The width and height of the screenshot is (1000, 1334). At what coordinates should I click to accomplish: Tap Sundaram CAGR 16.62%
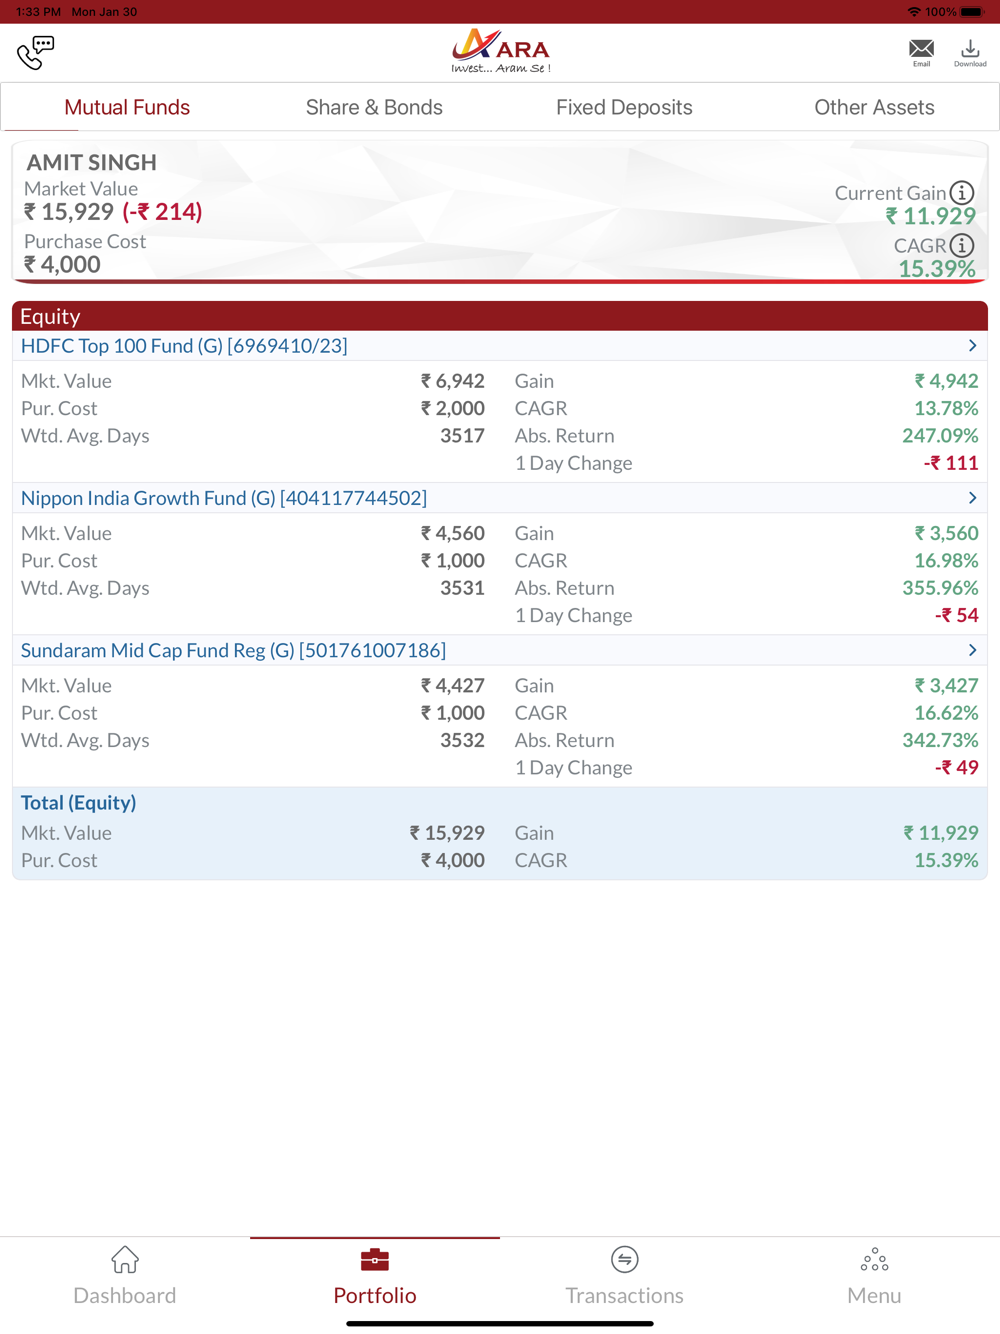946,713
